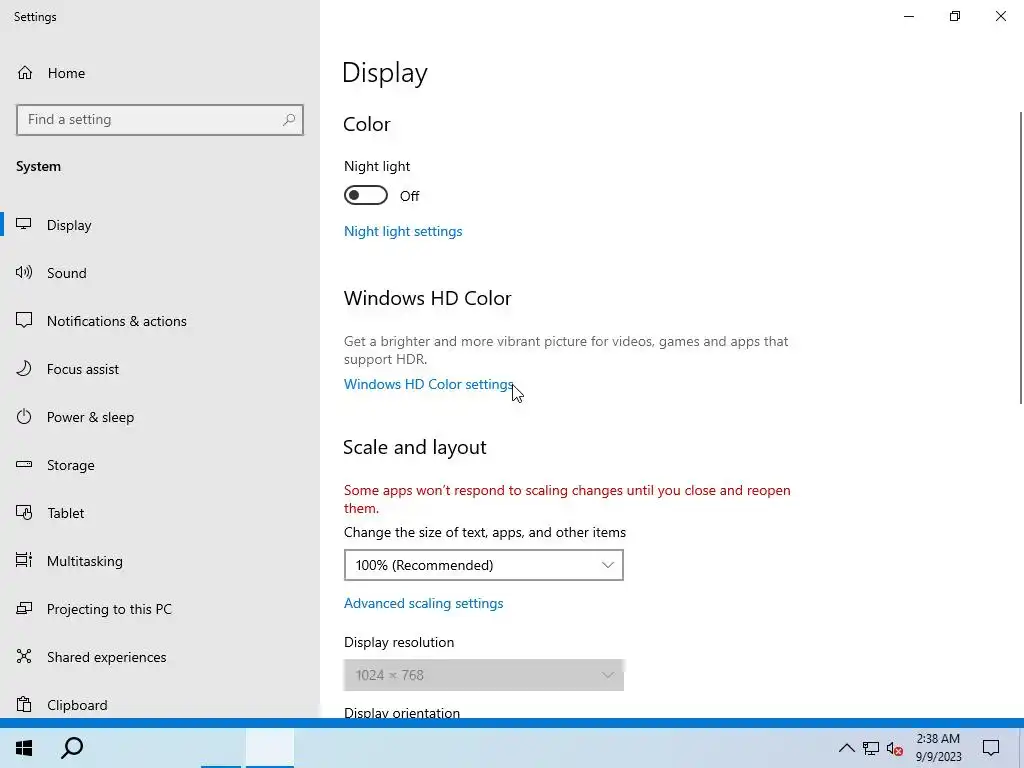Open Windows HD Color settings link

[x=428, y=384]
